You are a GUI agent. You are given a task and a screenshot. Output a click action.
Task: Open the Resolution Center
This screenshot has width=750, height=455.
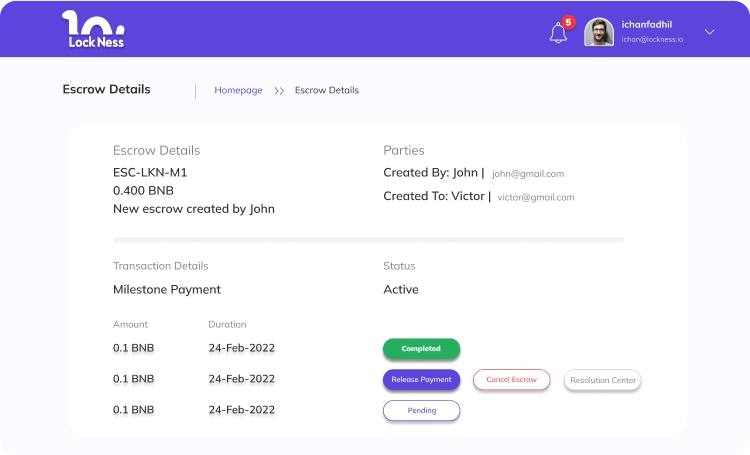pyautogui.click(x=602, y=380)
